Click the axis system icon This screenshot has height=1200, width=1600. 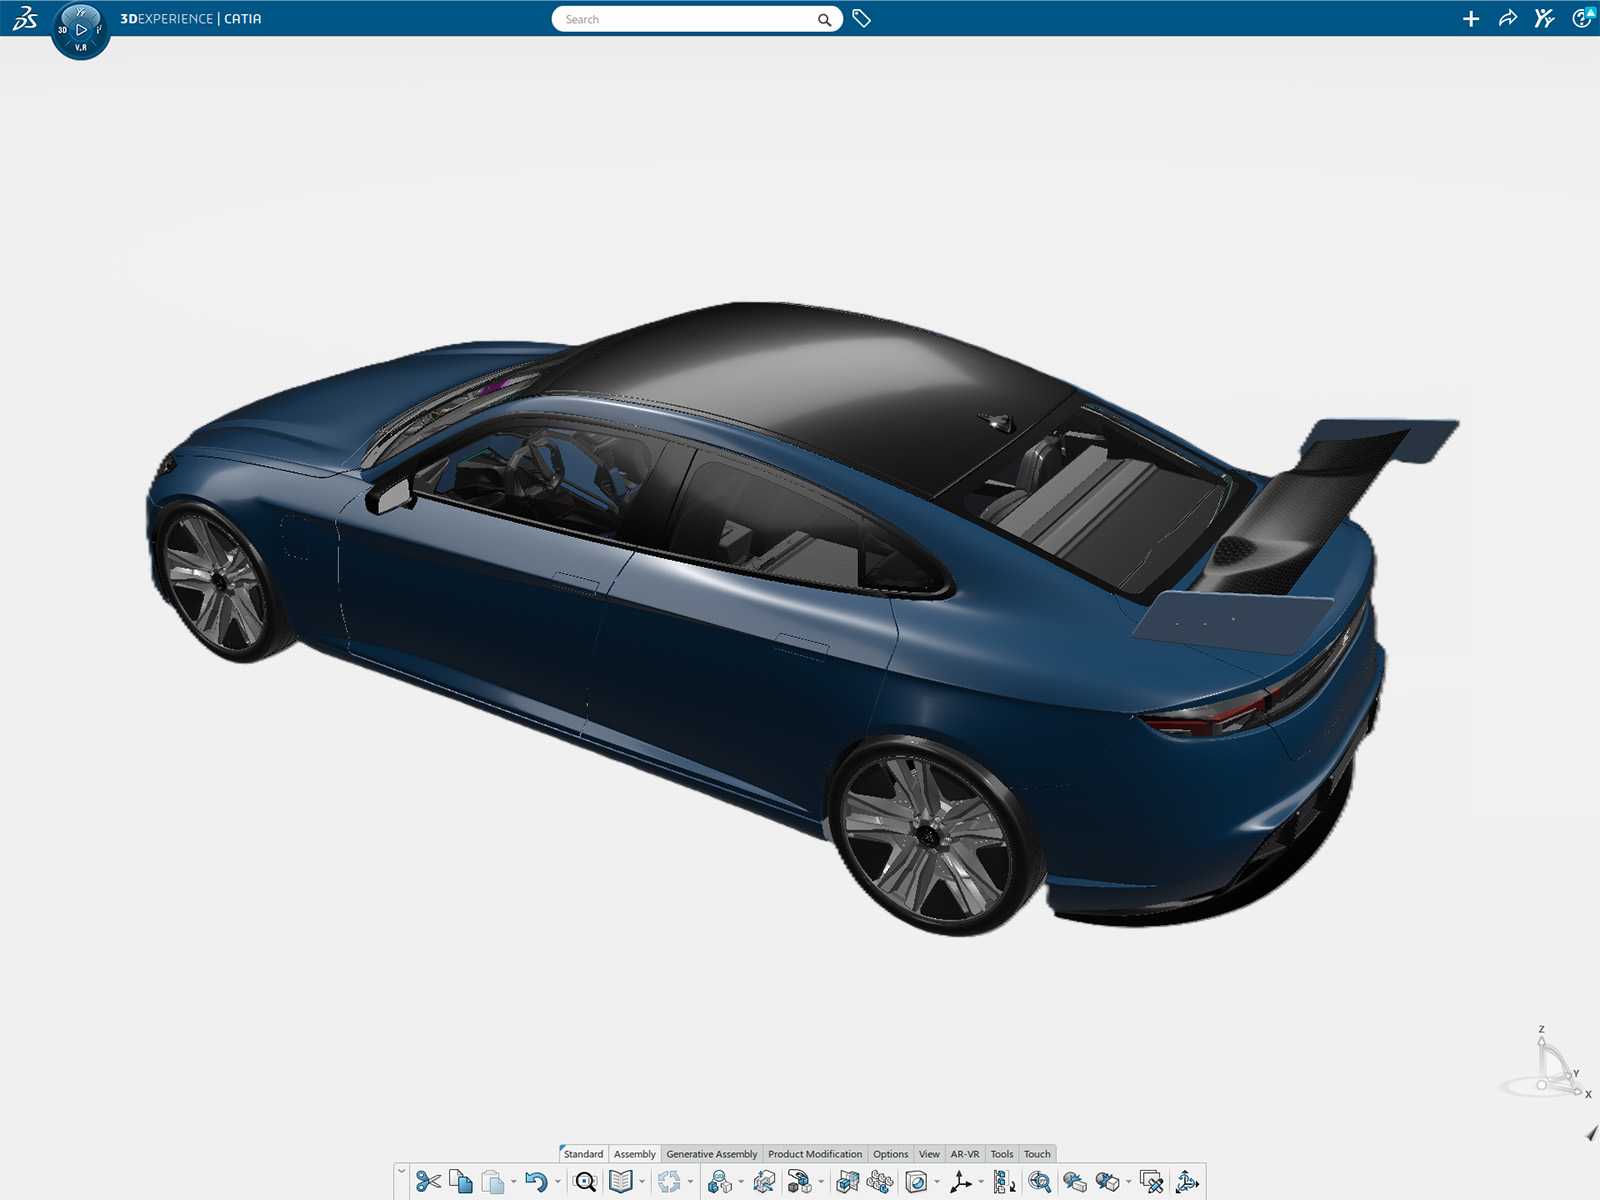pyautogui.click(x=961, y=1182)
